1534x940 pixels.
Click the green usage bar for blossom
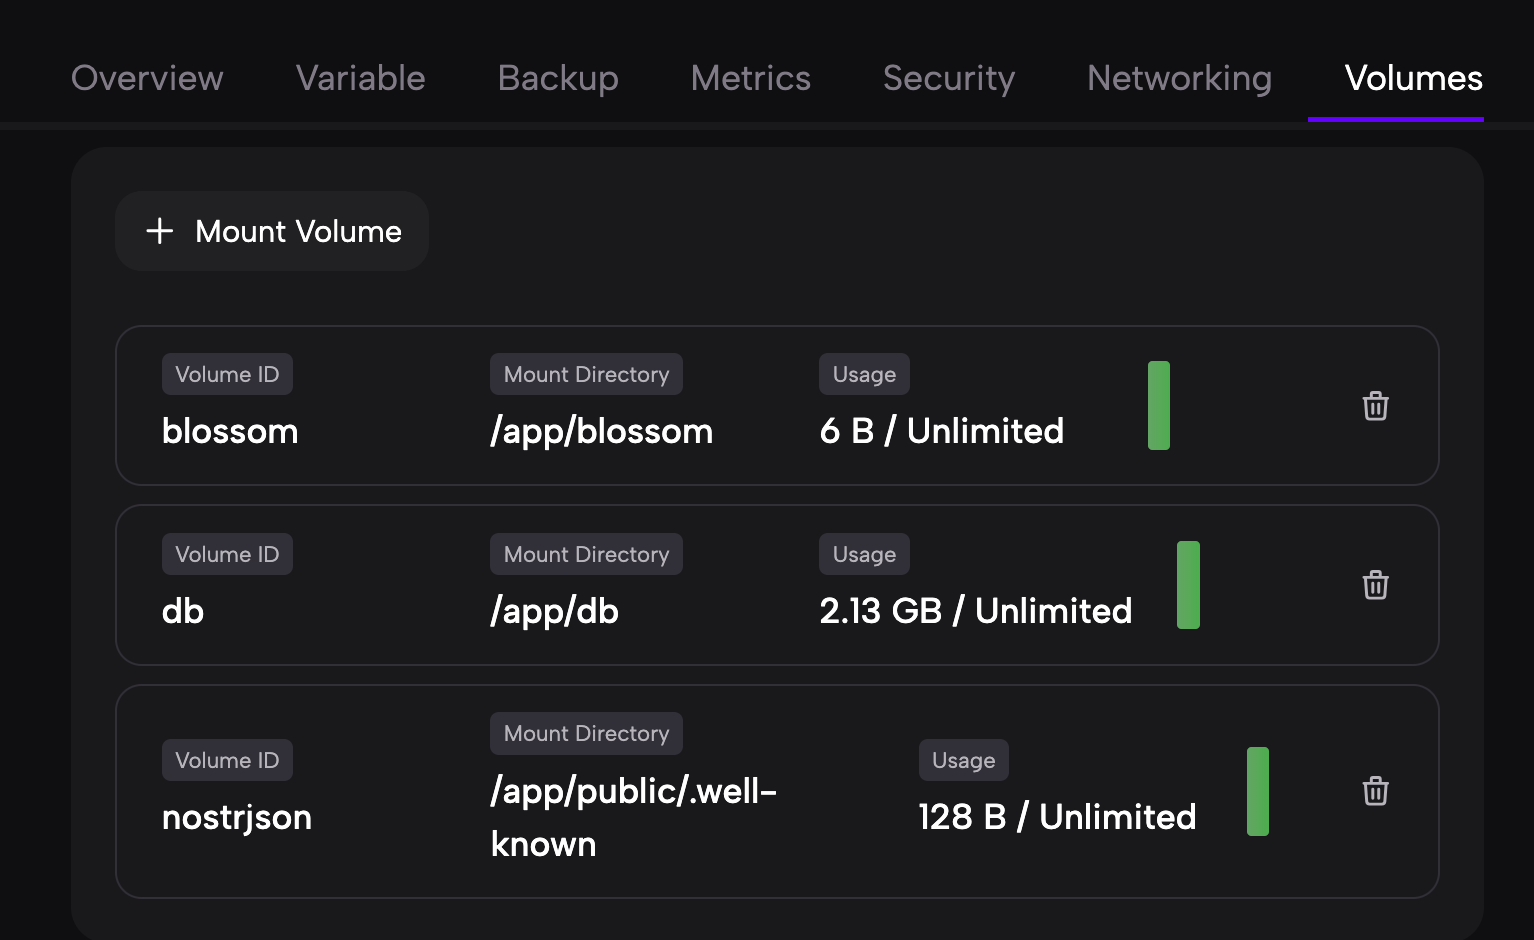(x=1158, y=405)
